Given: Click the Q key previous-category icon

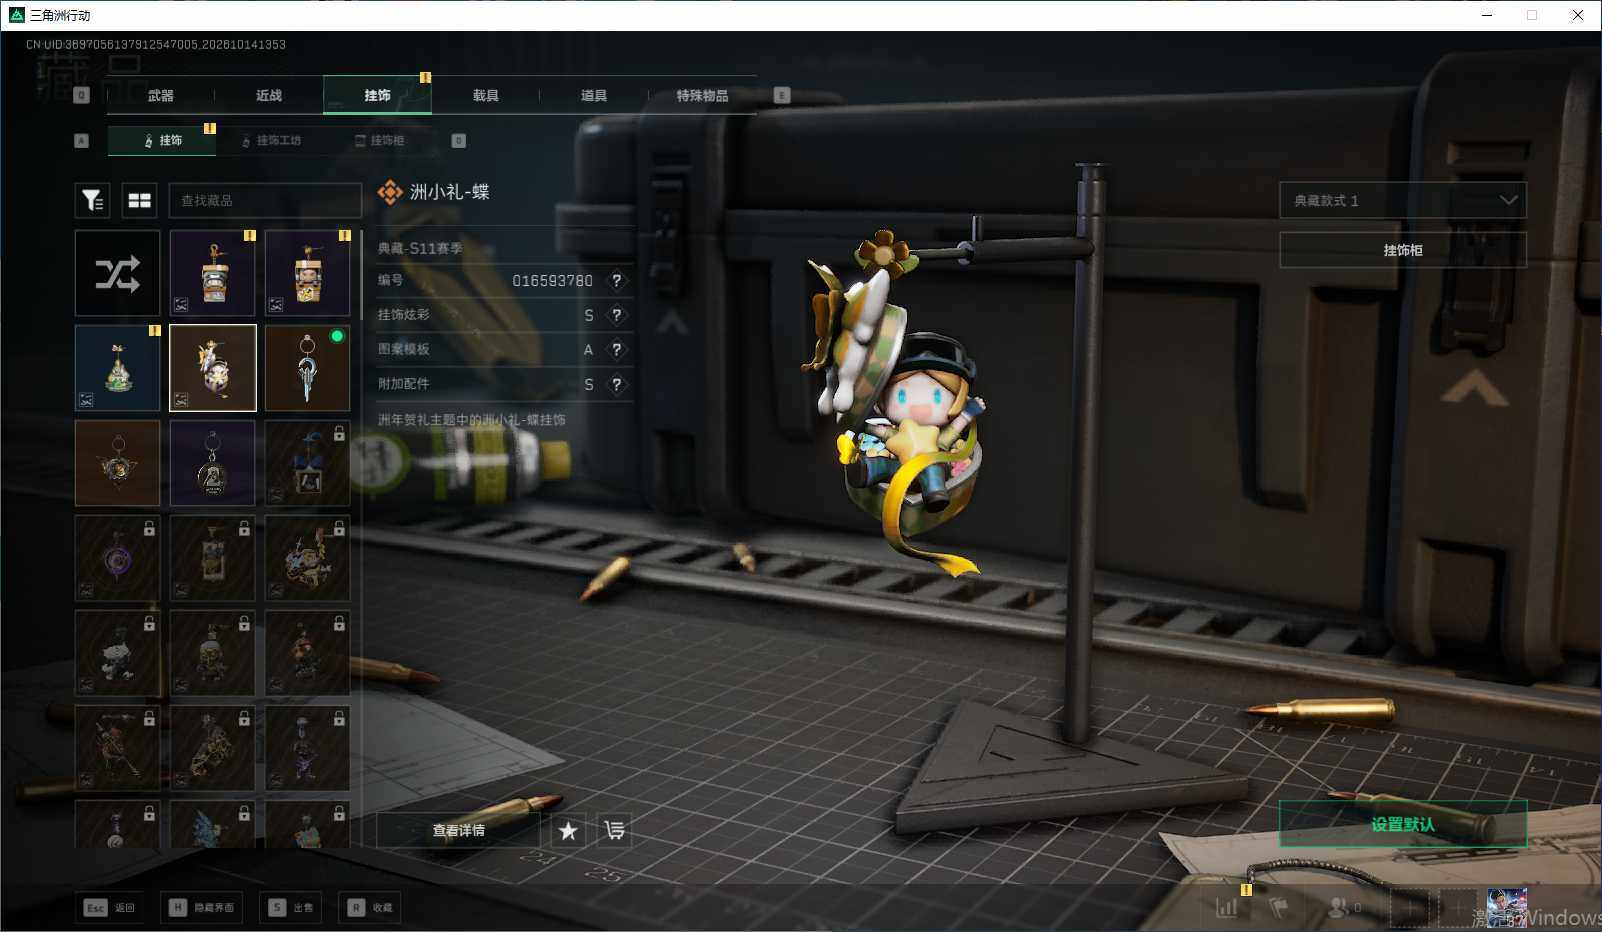Looking at the screenshot, I should (82, 95).
